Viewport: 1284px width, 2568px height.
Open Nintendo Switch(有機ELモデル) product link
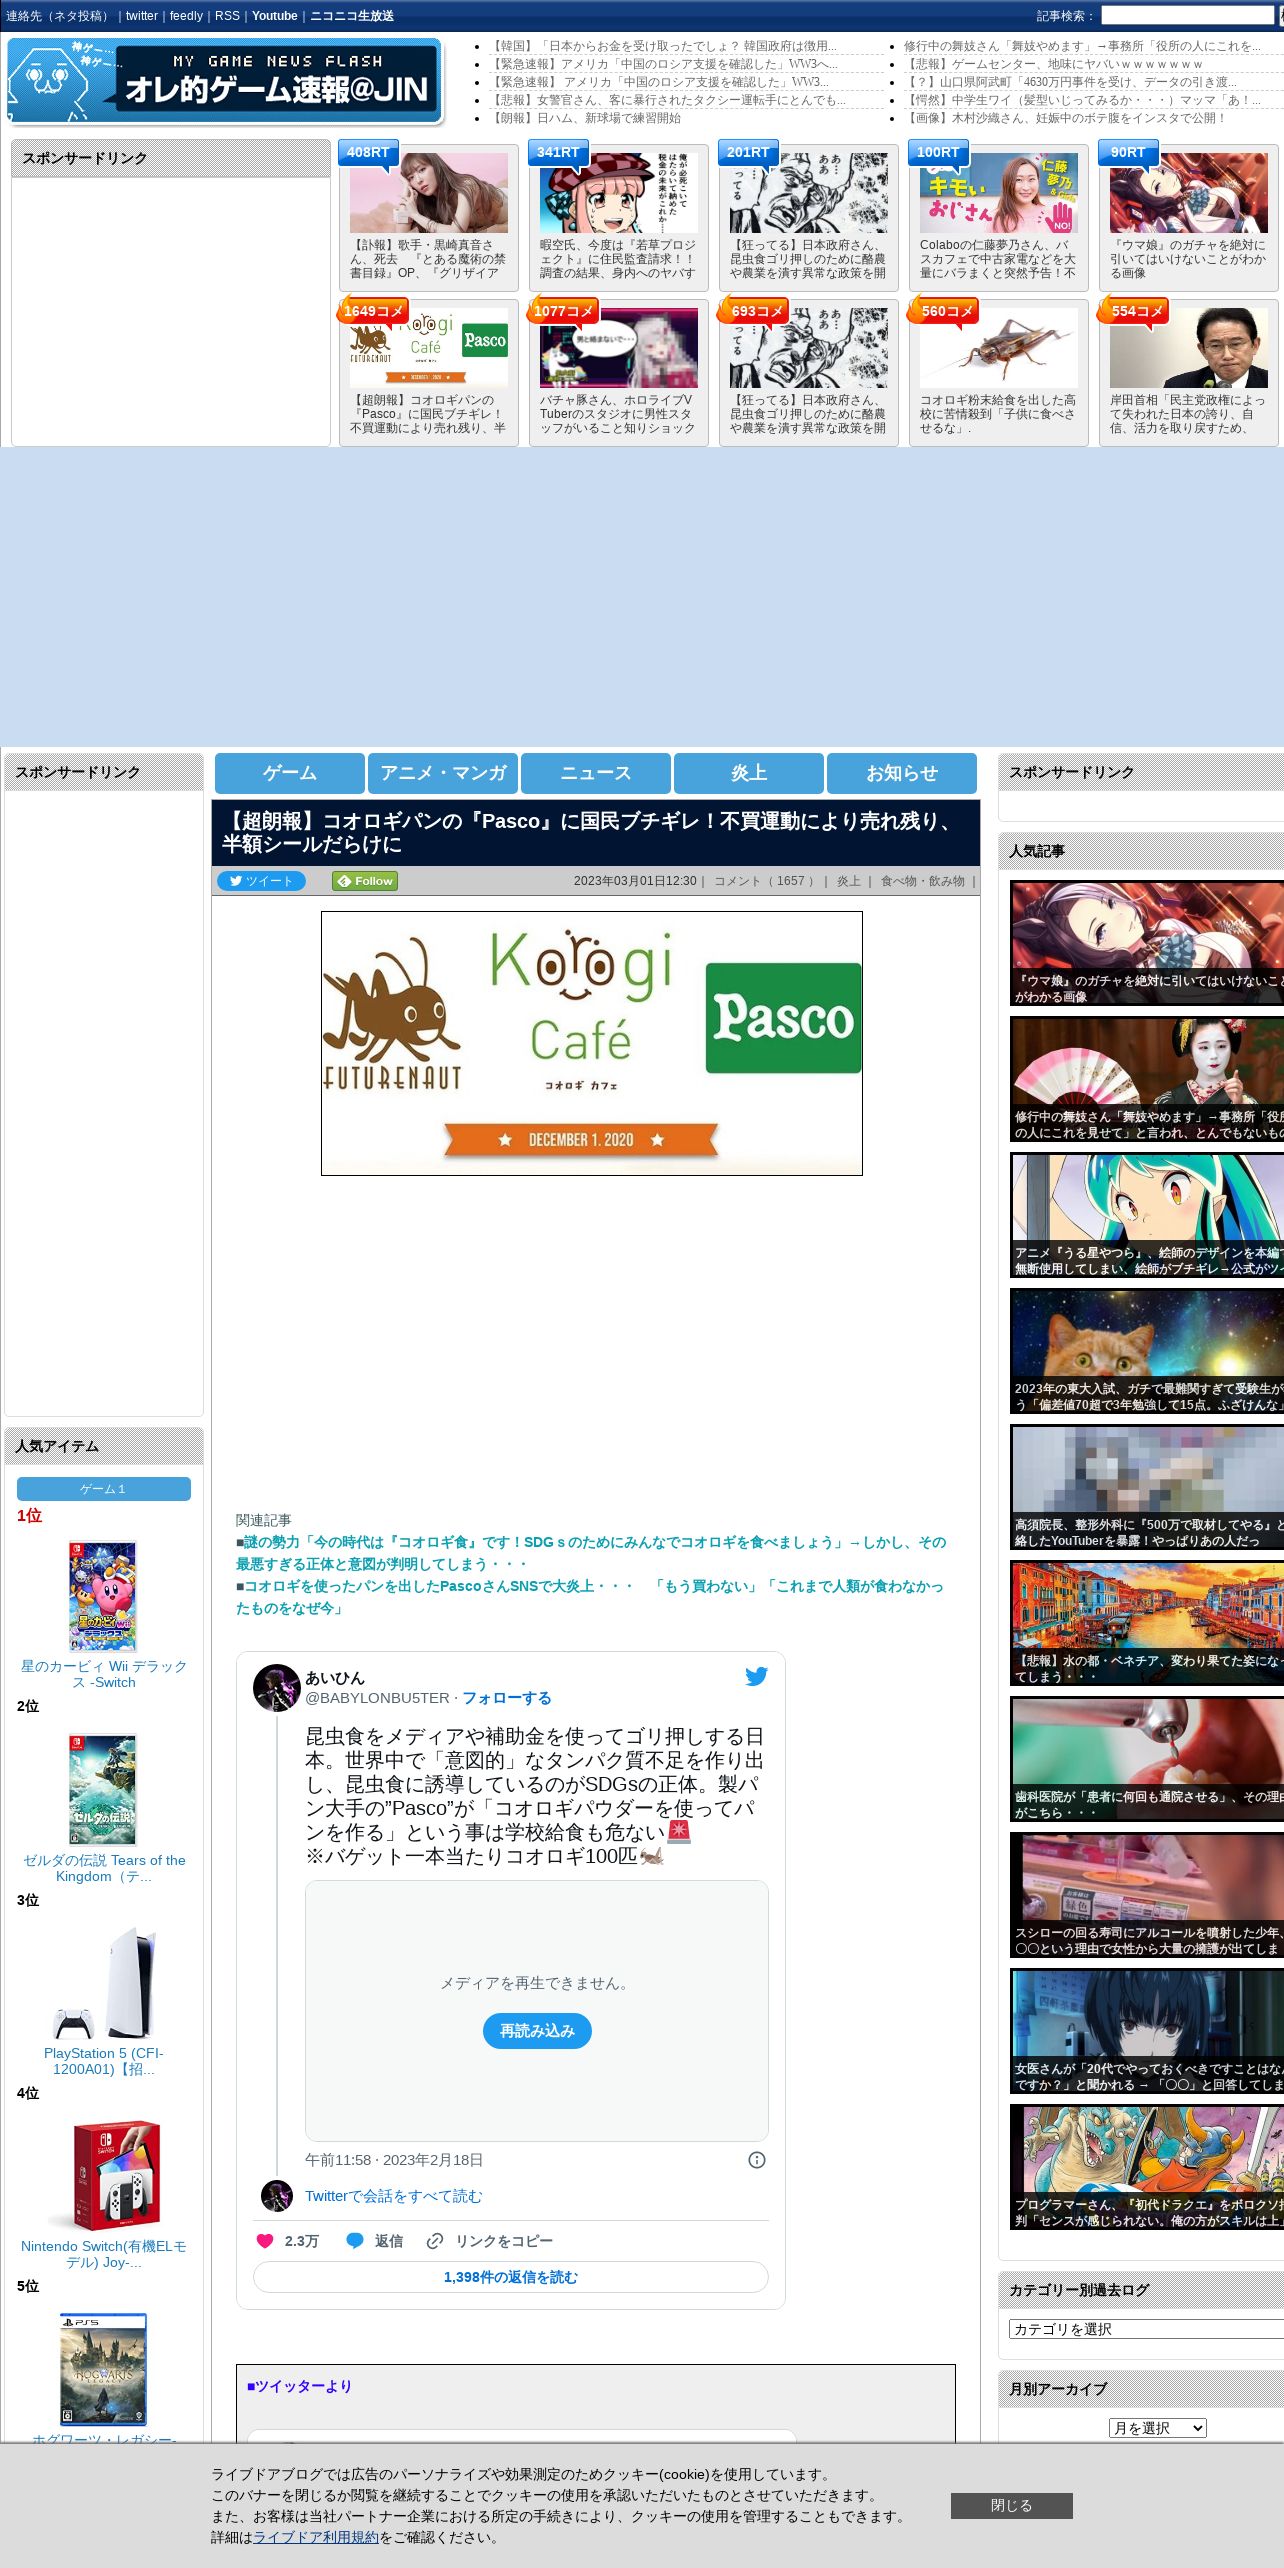pyautogui.click(x=104, y=2254)
